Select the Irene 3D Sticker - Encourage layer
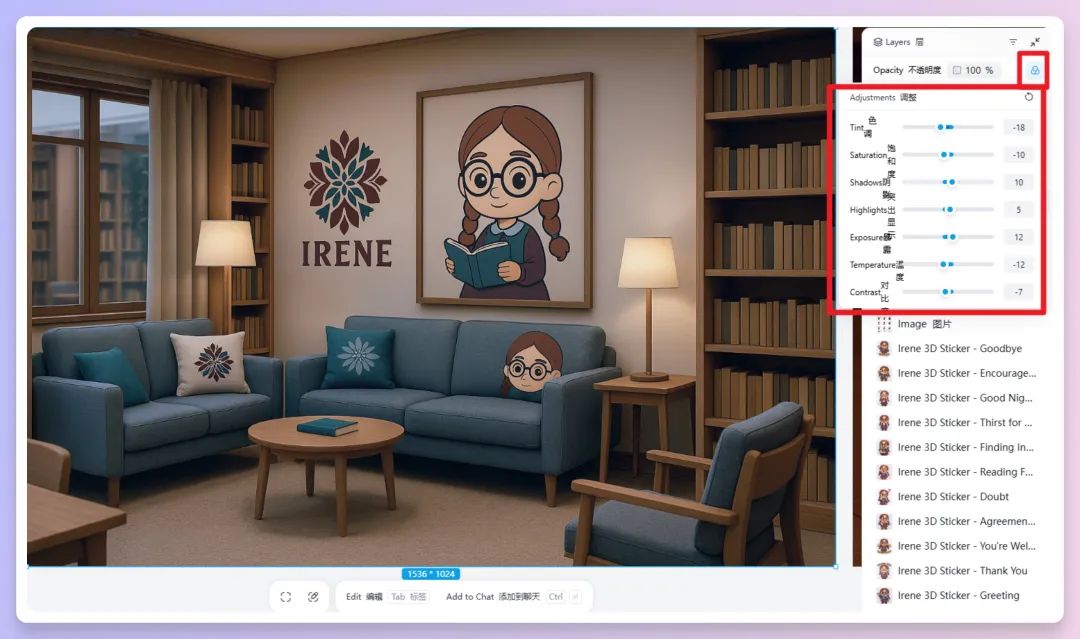Viewport: 1080px width, 639px height. click(x=956, y=373)
